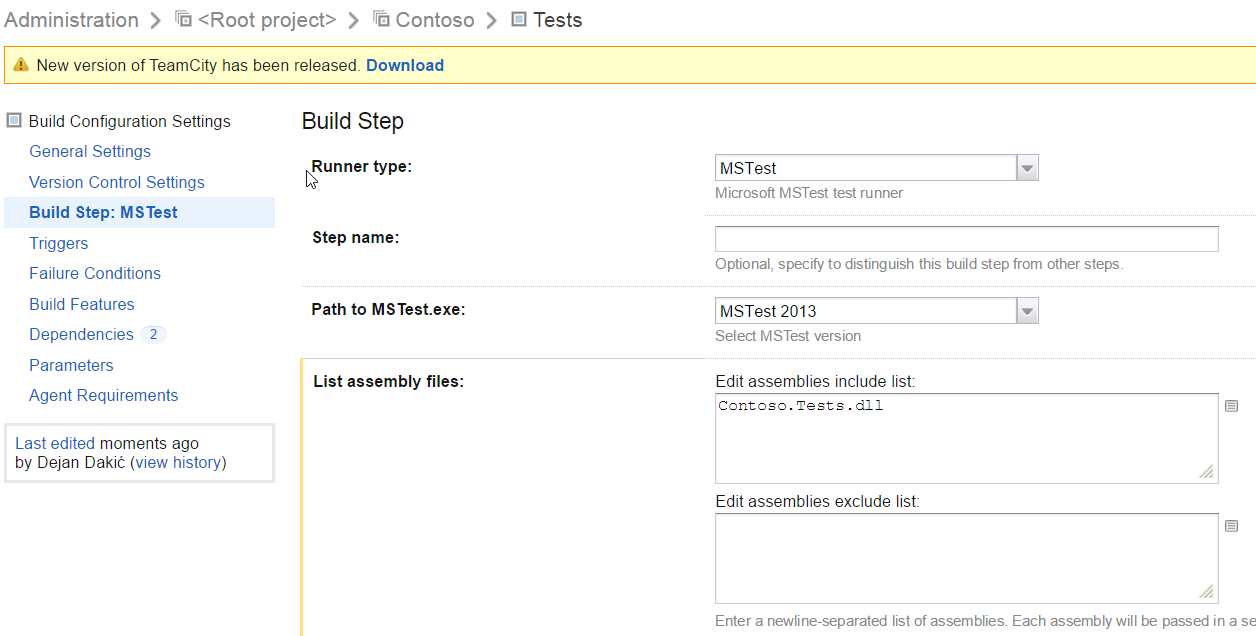Open Failure Conditions settings page

(95, 273)
